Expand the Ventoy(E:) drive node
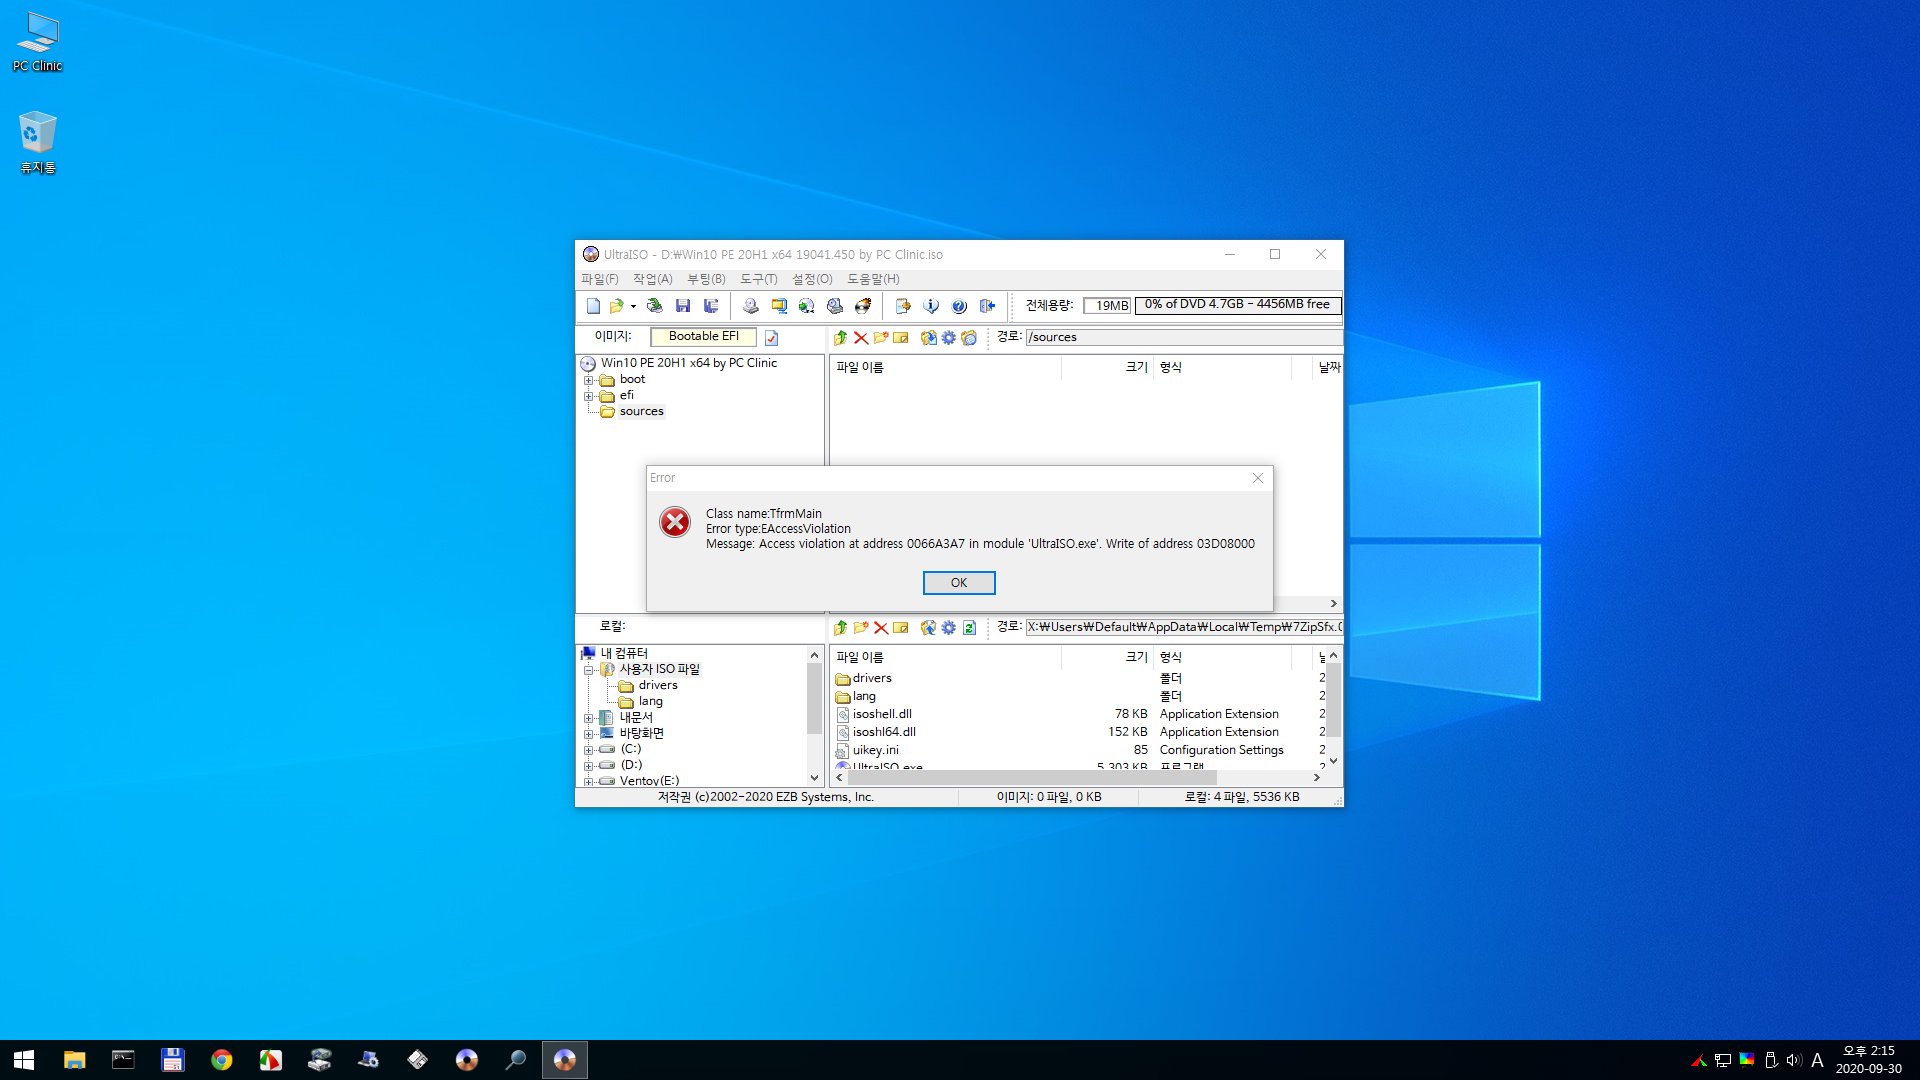The image size is (1920, 1080). pos(589,782)
